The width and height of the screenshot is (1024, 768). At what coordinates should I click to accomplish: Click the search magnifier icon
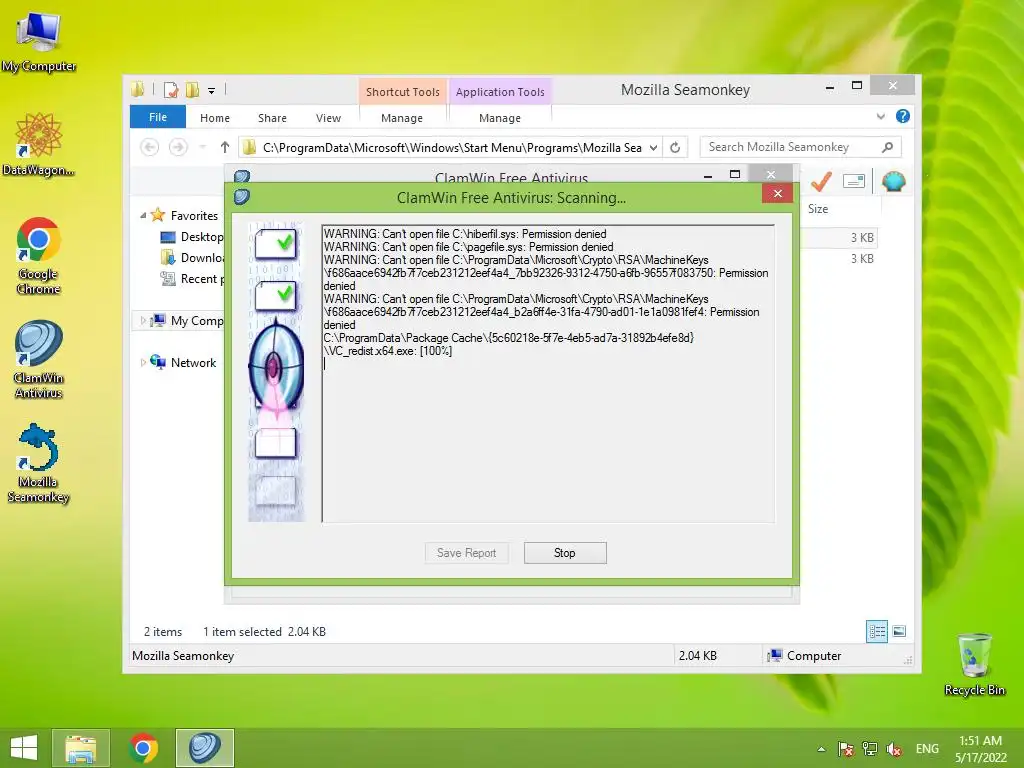click(888, 147)
